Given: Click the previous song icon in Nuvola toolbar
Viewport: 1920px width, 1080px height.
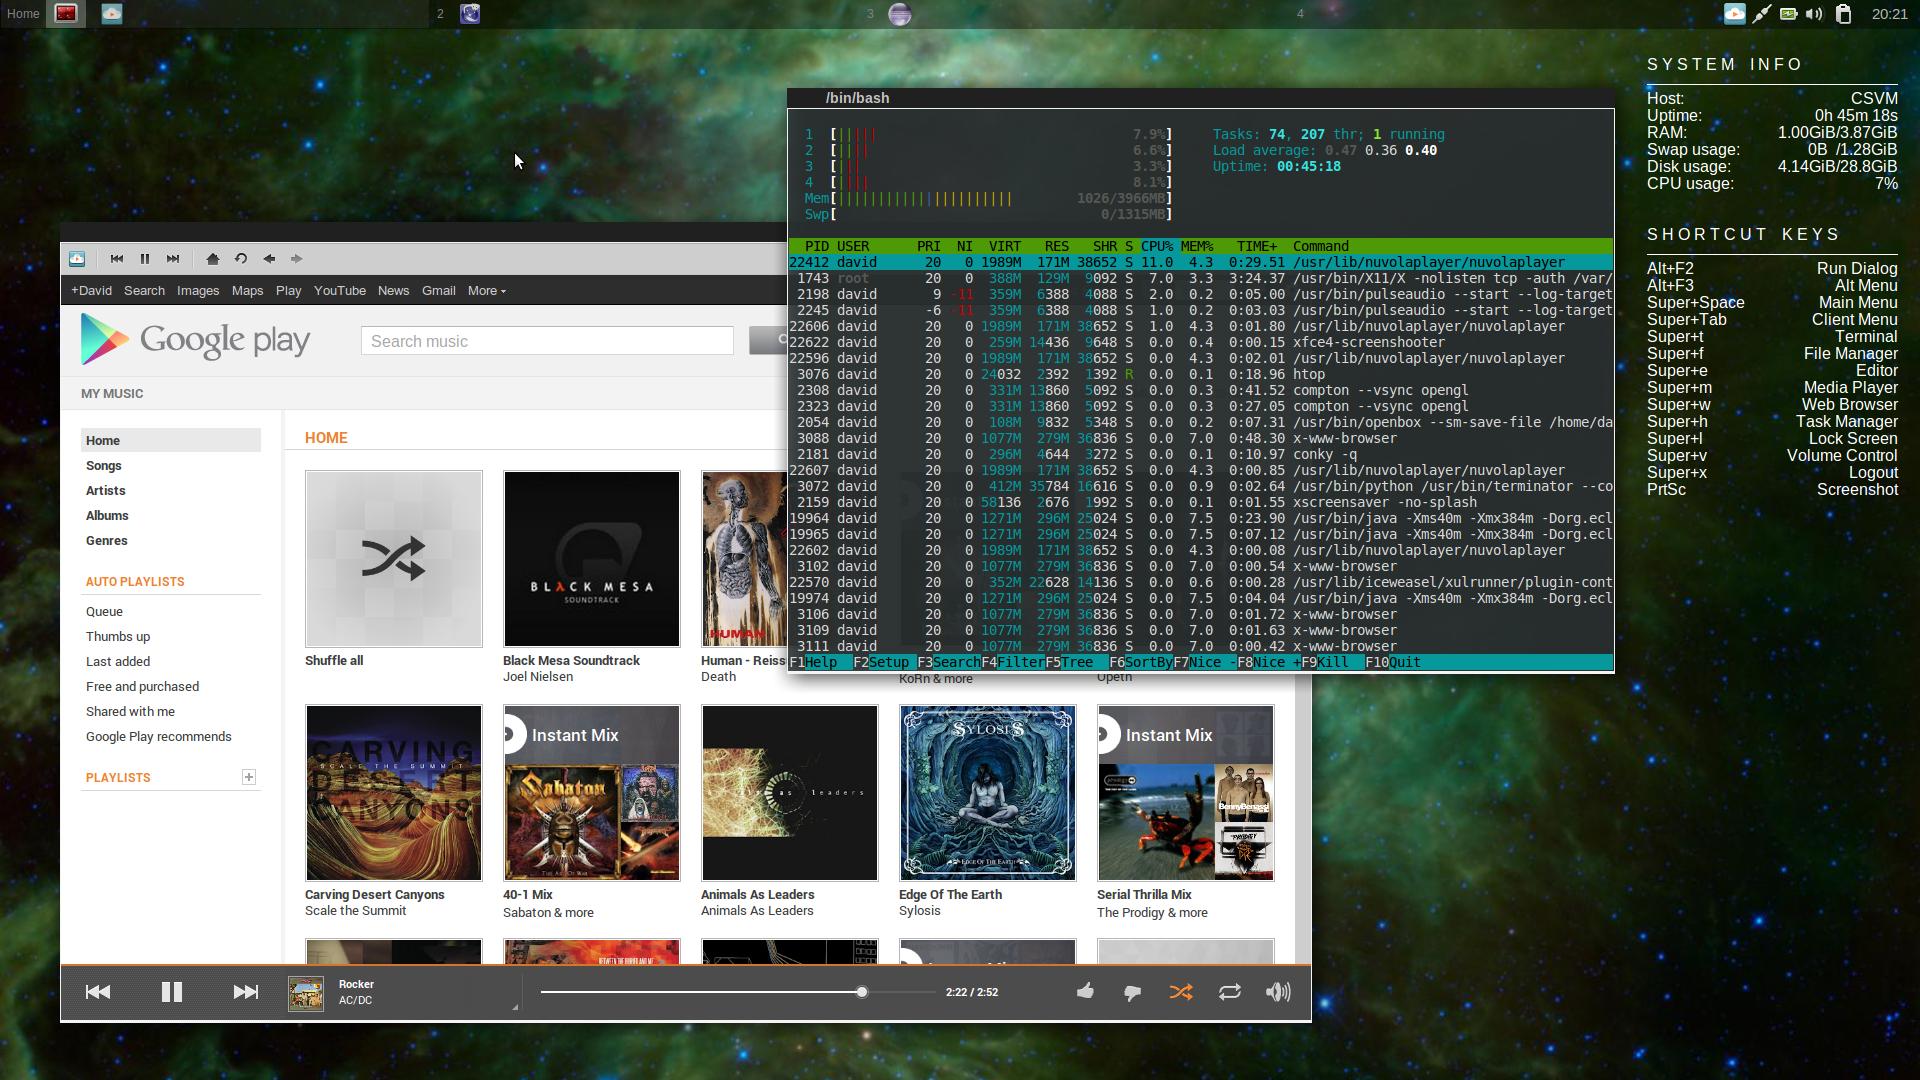Looking at the screenshot, I should tap(117, 259).
